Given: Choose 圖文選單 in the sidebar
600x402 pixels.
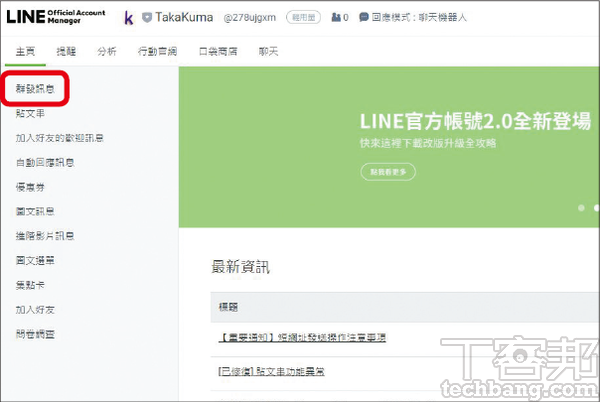Looking at the screenshot, I should tap(35, 260).
